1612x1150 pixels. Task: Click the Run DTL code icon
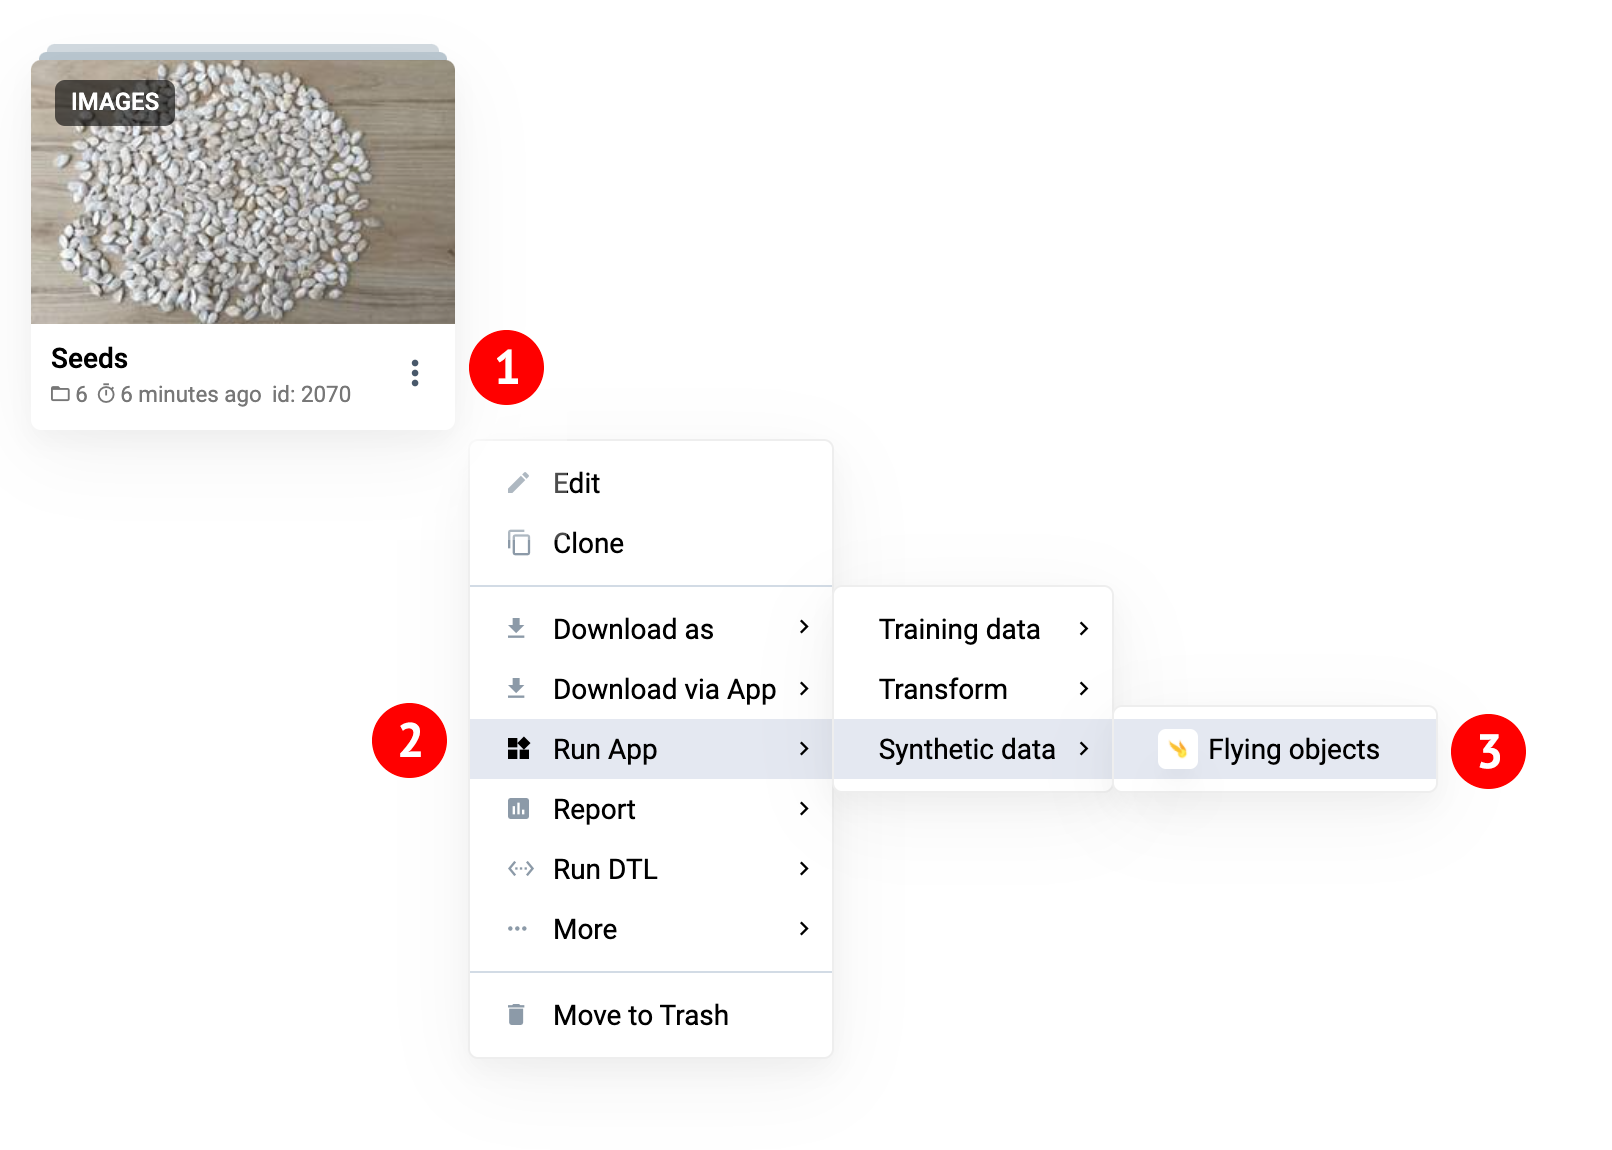[x=520, y=869]
